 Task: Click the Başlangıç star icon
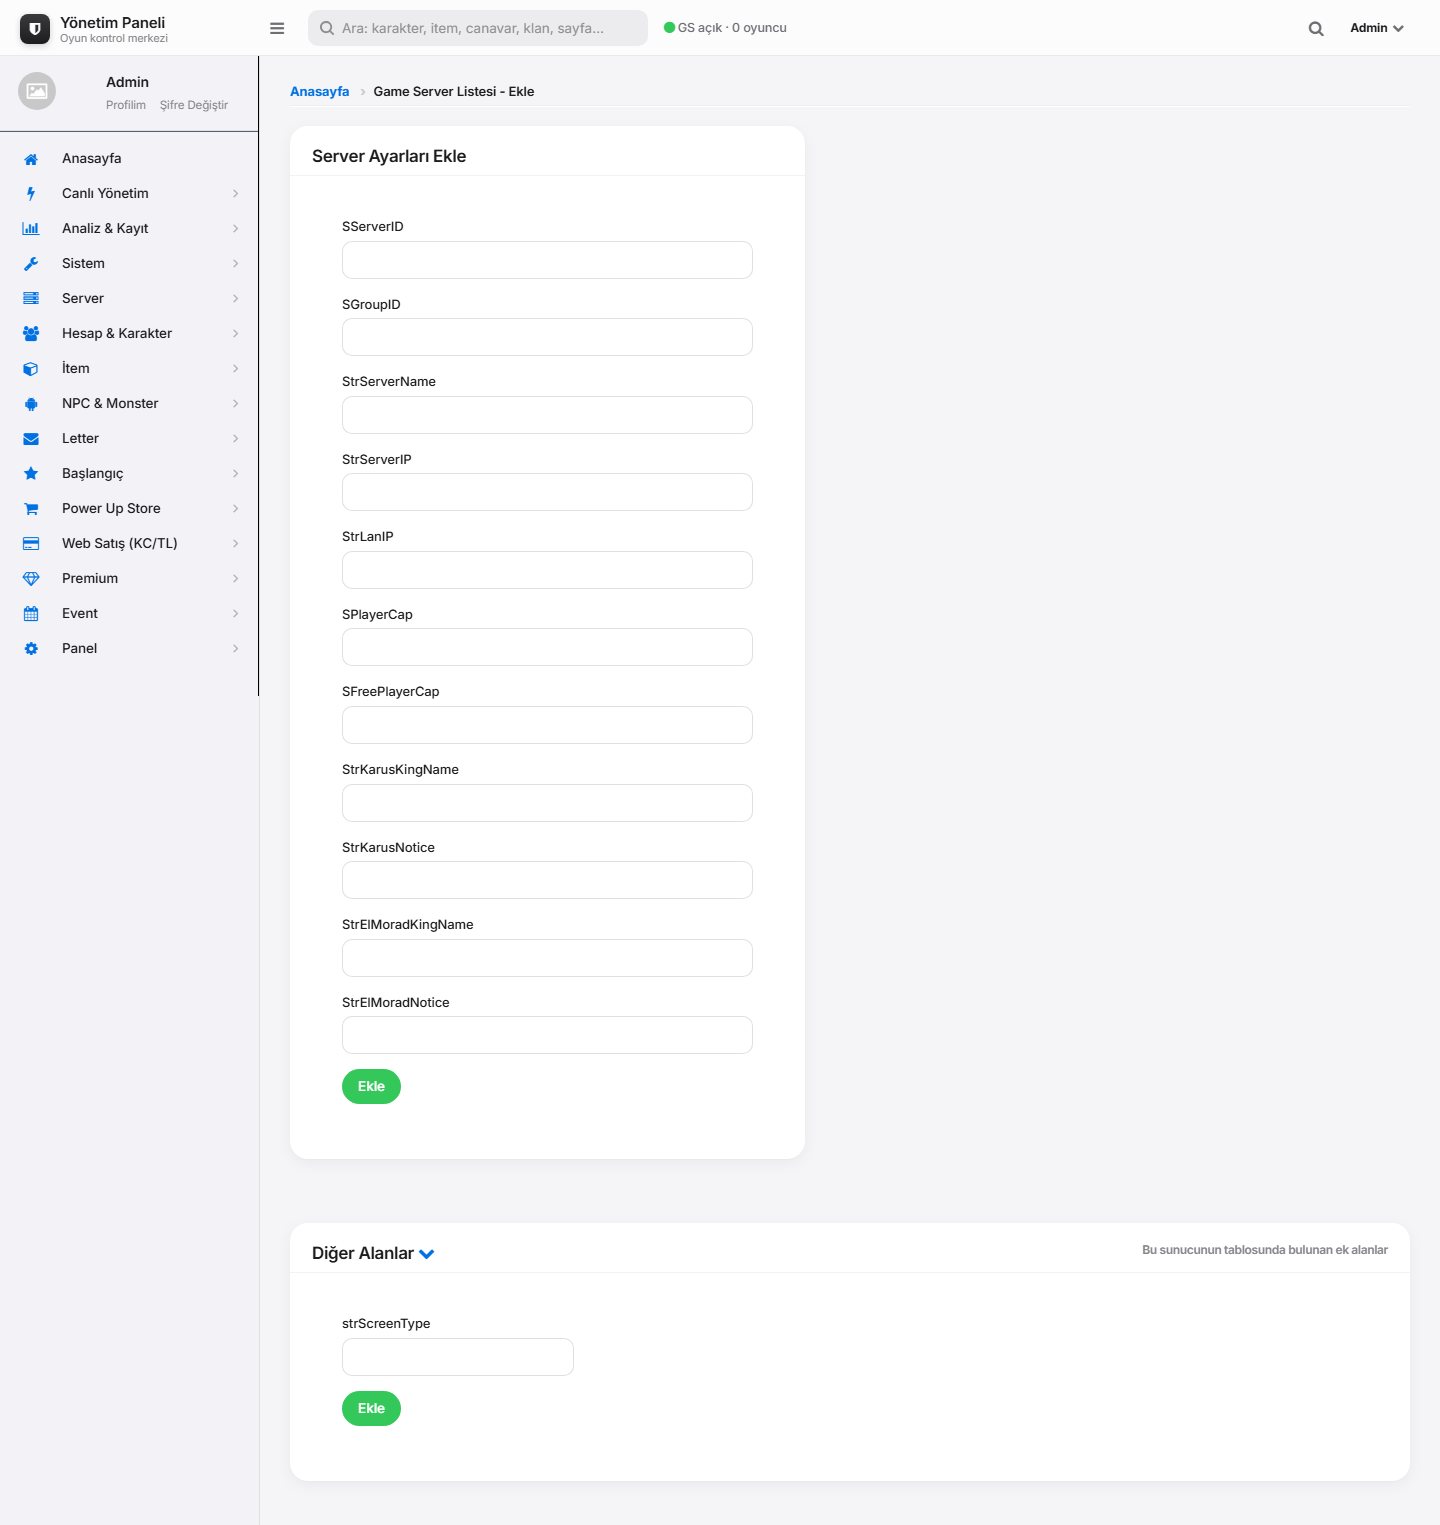pos(31,474)
